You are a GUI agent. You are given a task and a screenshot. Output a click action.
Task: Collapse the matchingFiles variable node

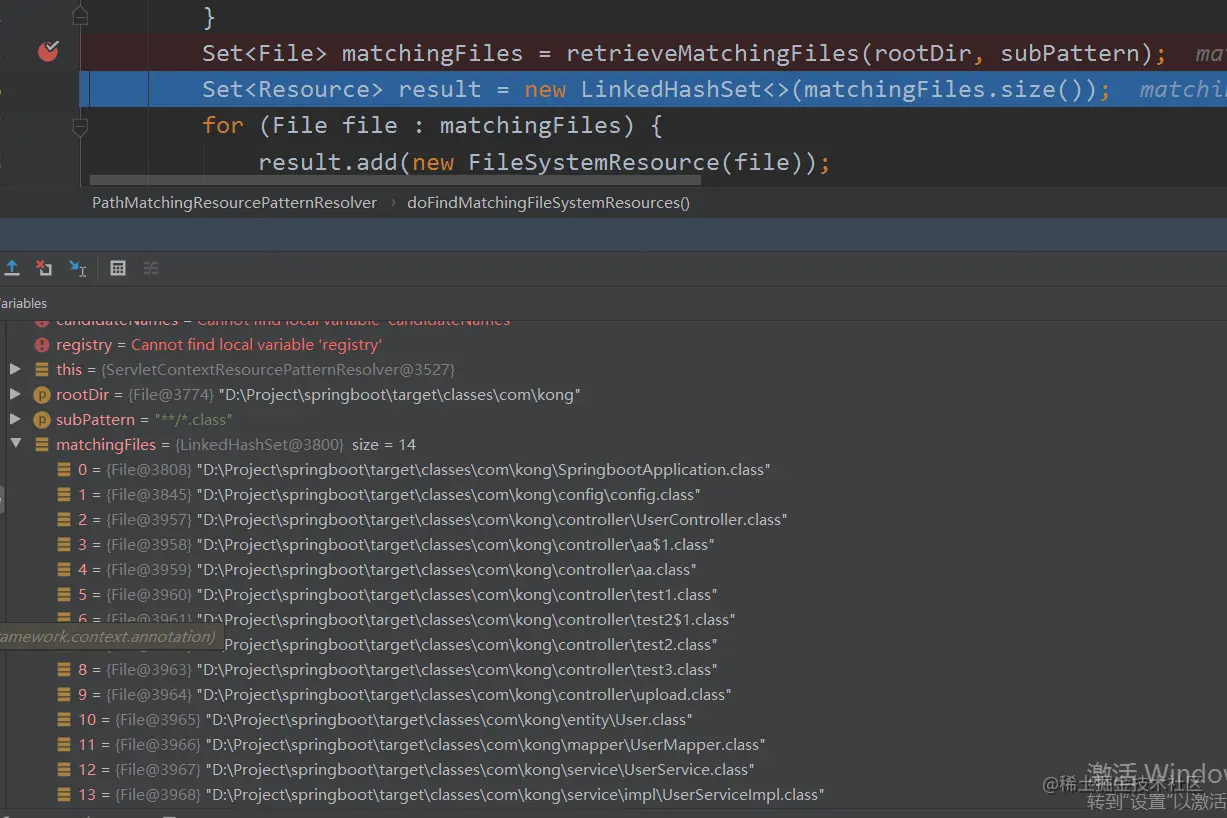pyautogui.click(x=15, y=444)
